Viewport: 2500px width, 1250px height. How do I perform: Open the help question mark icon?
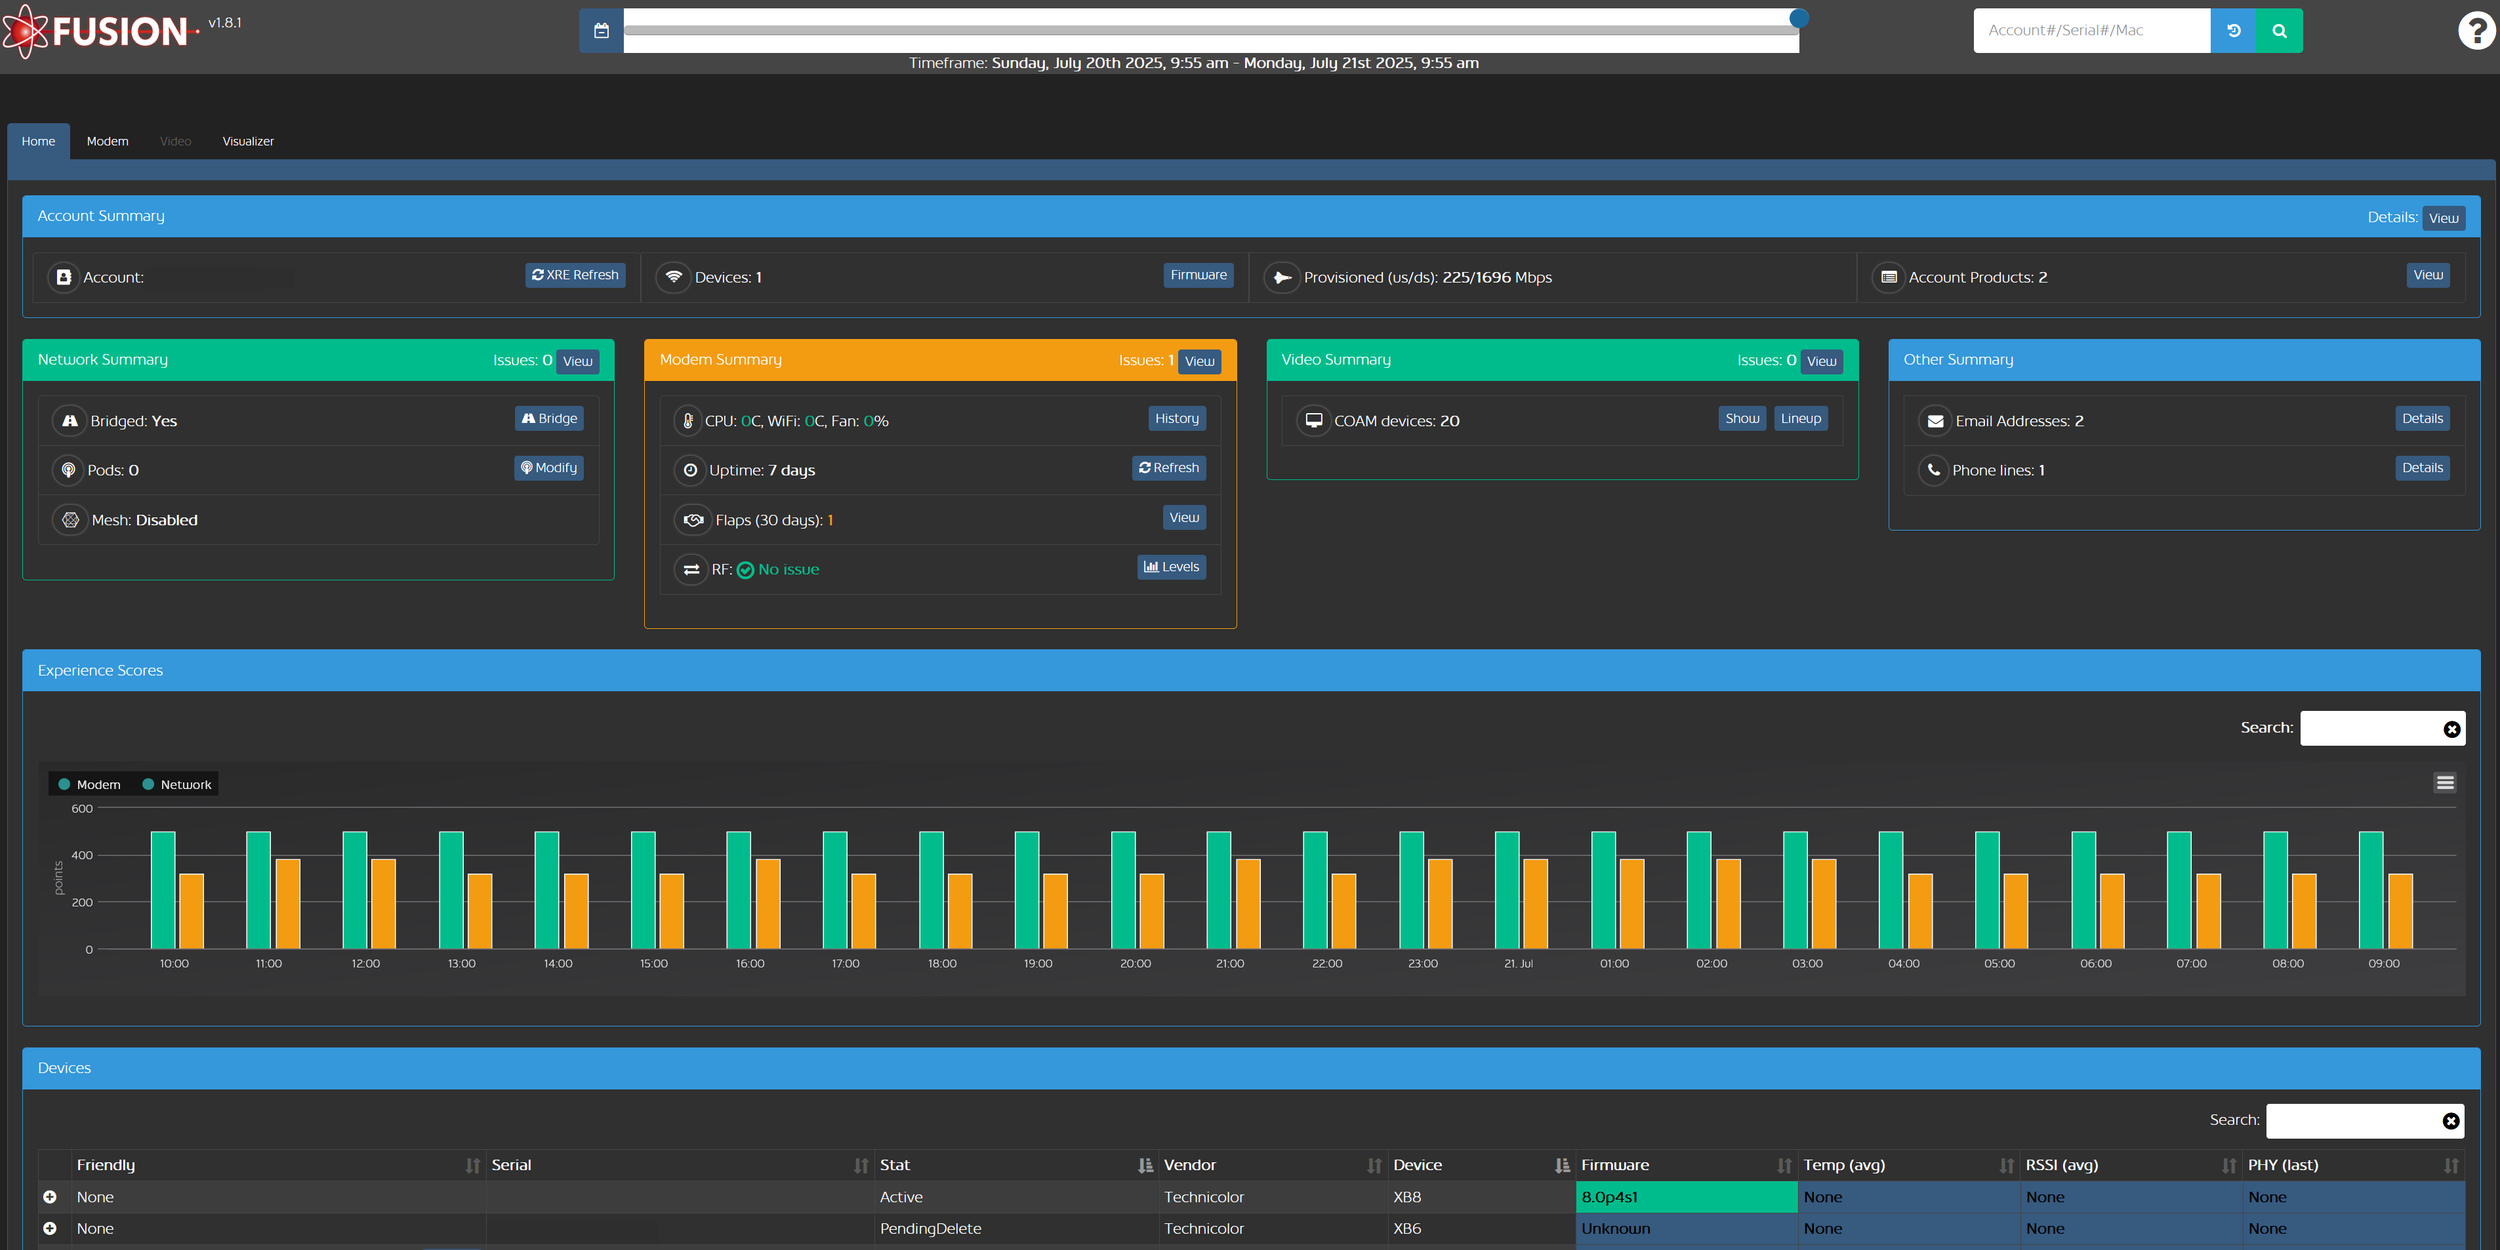2476,31
